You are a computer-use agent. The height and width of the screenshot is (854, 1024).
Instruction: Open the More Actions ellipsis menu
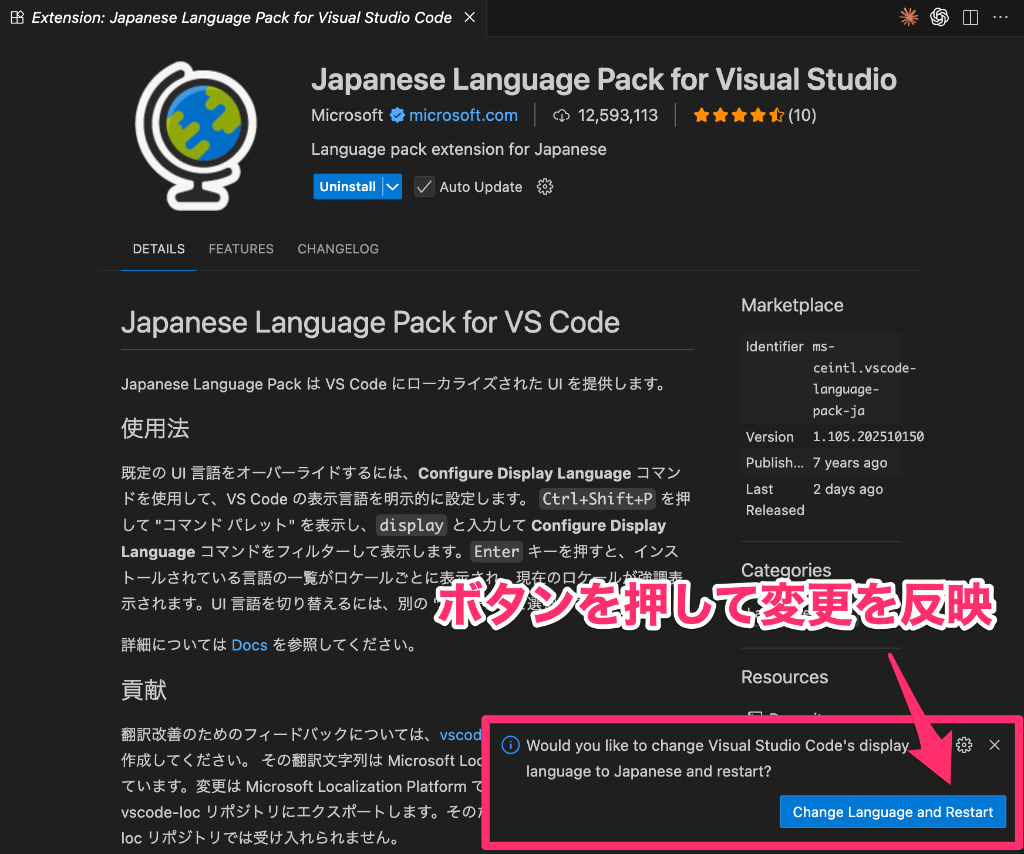1000,18
